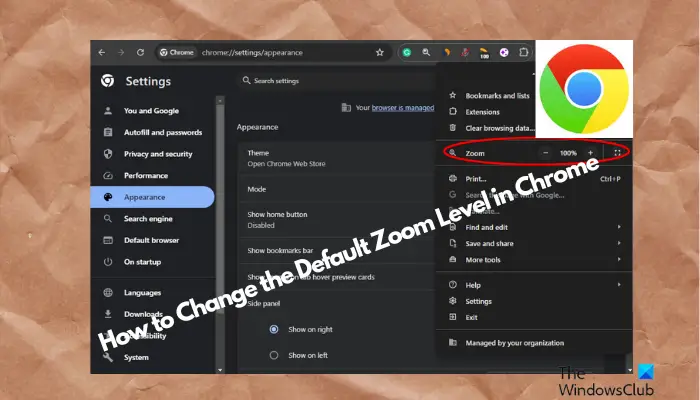Reload the page with the refresh icon
The image size is (700, 400).
[140, 52]
